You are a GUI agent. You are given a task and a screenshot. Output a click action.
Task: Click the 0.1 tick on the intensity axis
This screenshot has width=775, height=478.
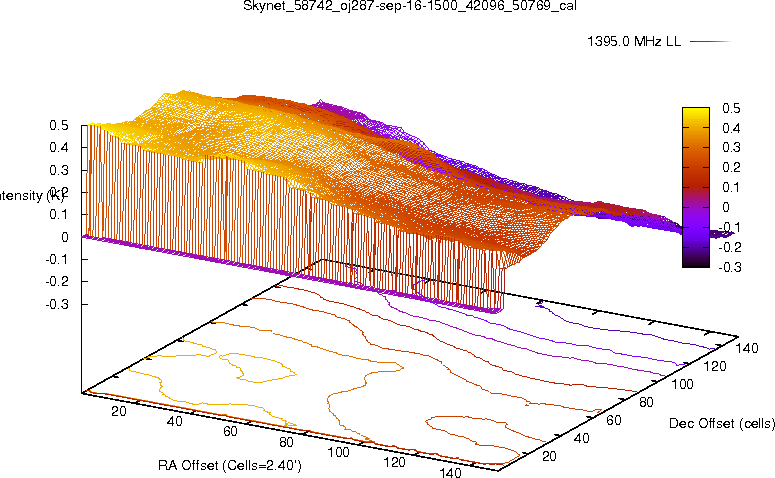[x=59, y=215]
